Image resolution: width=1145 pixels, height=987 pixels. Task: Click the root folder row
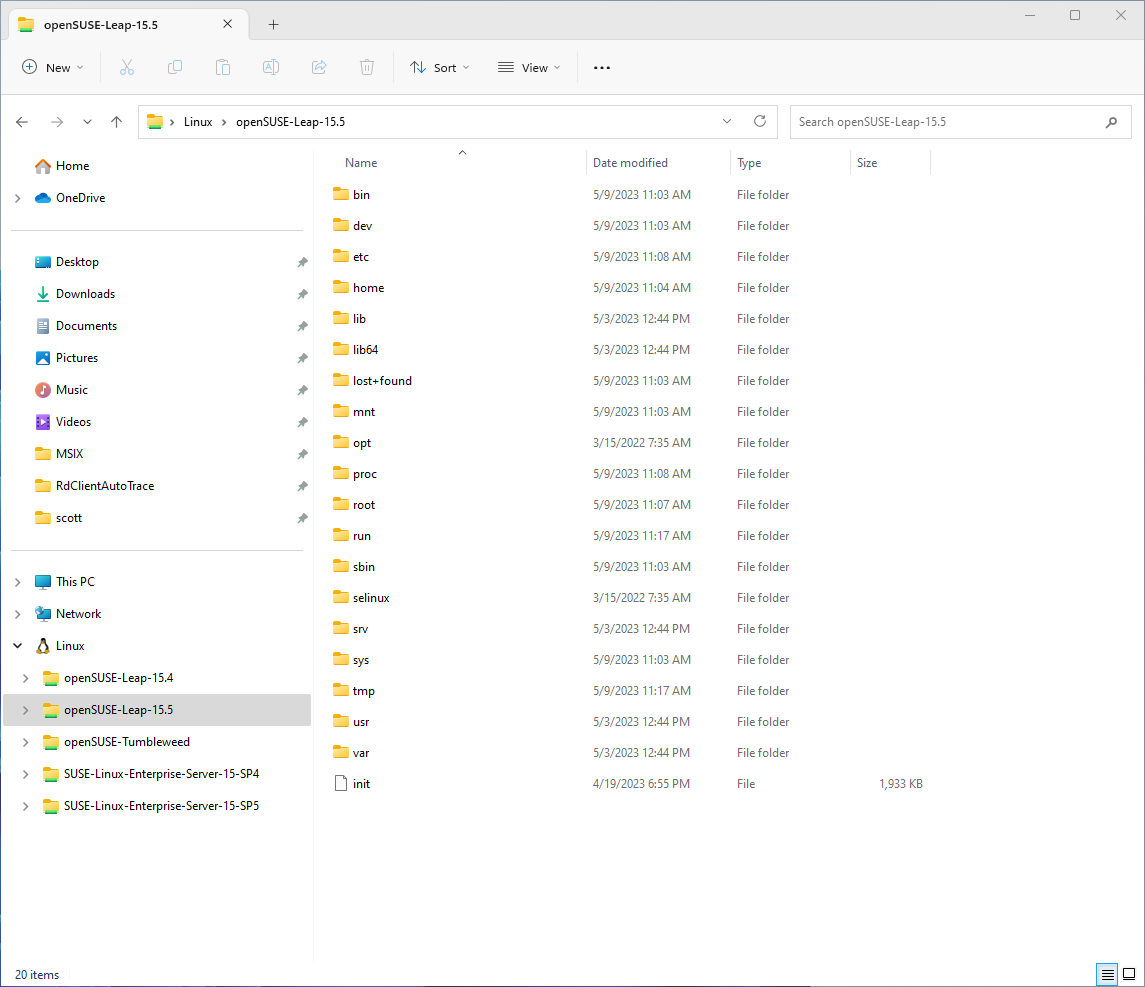[629, 504]
